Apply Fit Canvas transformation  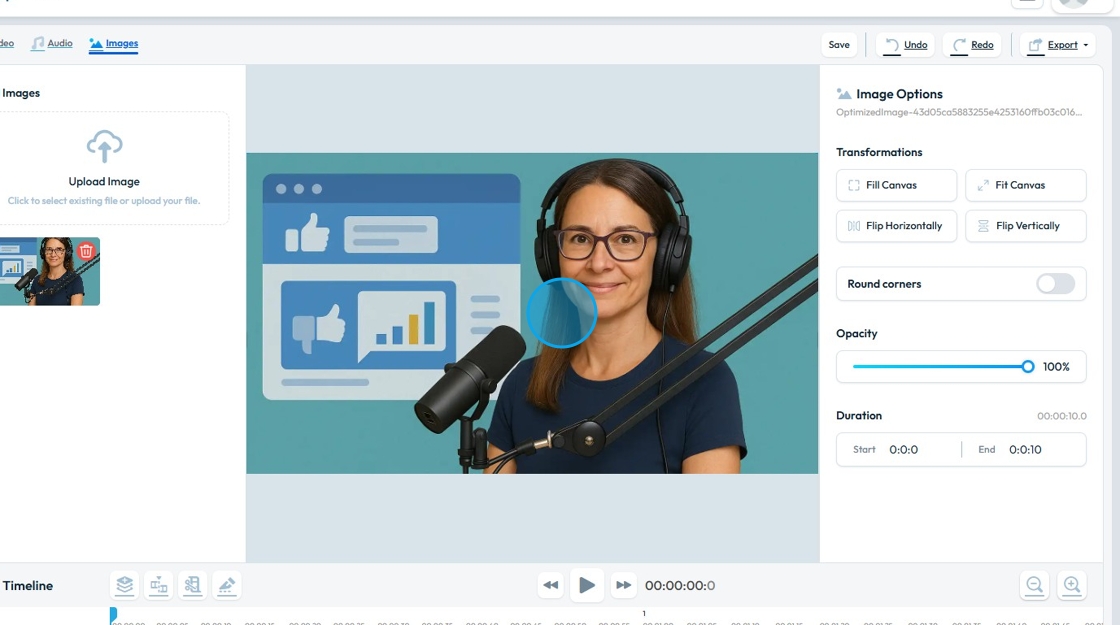click(x=1026, y=185)
